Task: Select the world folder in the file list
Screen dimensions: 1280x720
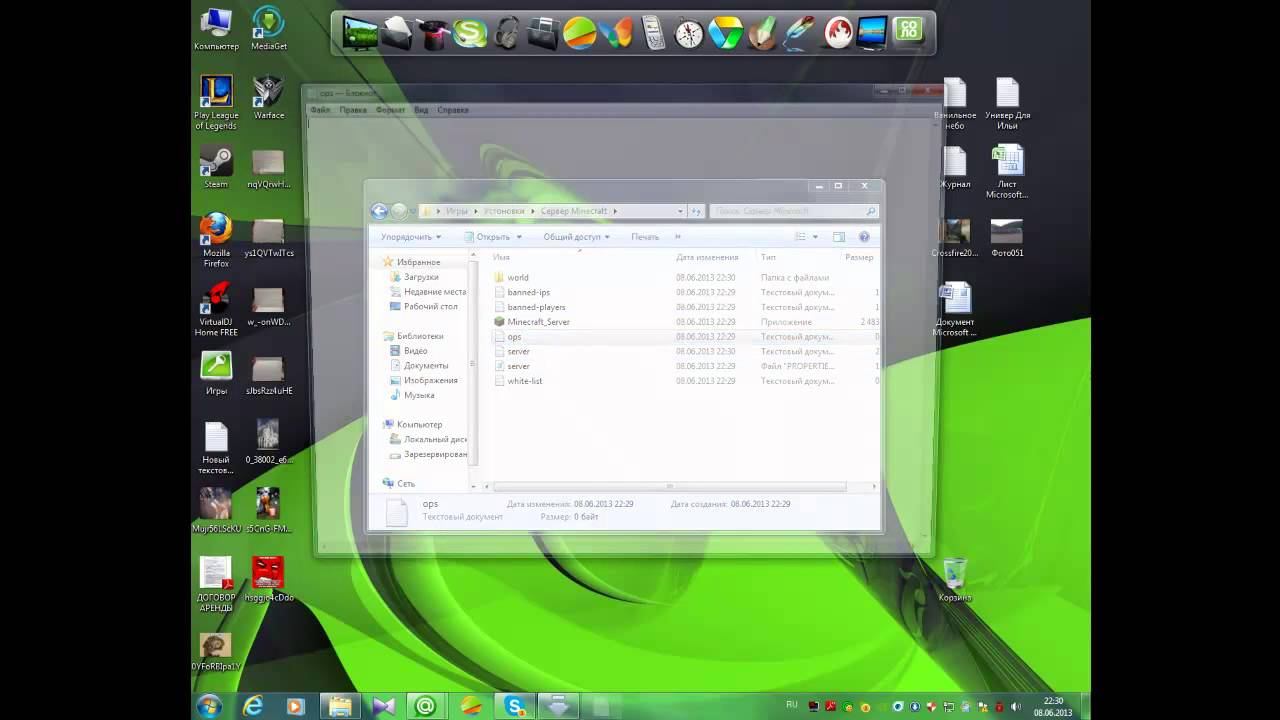Action: [518, 278]
